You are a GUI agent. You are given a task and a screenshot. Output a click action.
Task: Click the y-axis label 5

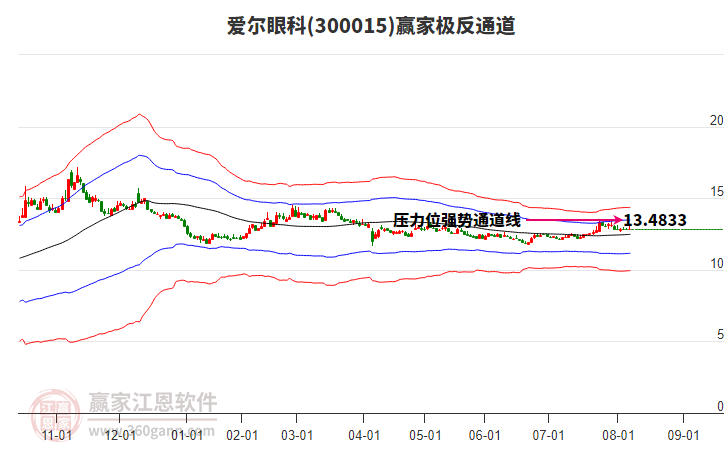coord(720,335)
